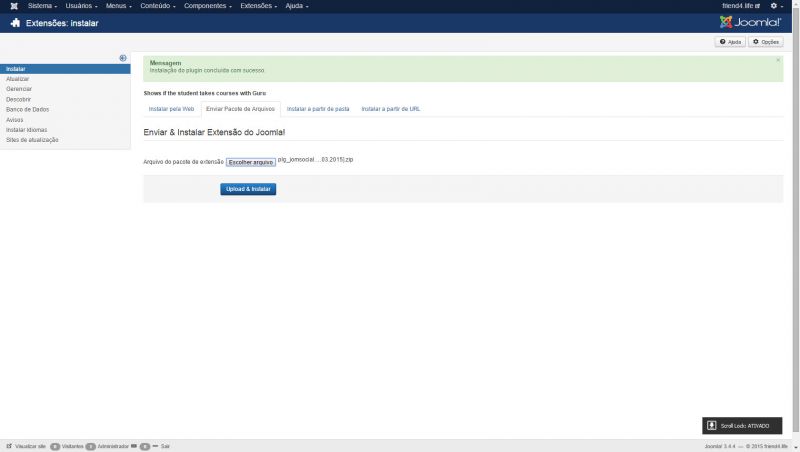This screenshot has width=800, height=452.
Task: Open the Ajuda menu in top bar
Action: pos(296,6)
